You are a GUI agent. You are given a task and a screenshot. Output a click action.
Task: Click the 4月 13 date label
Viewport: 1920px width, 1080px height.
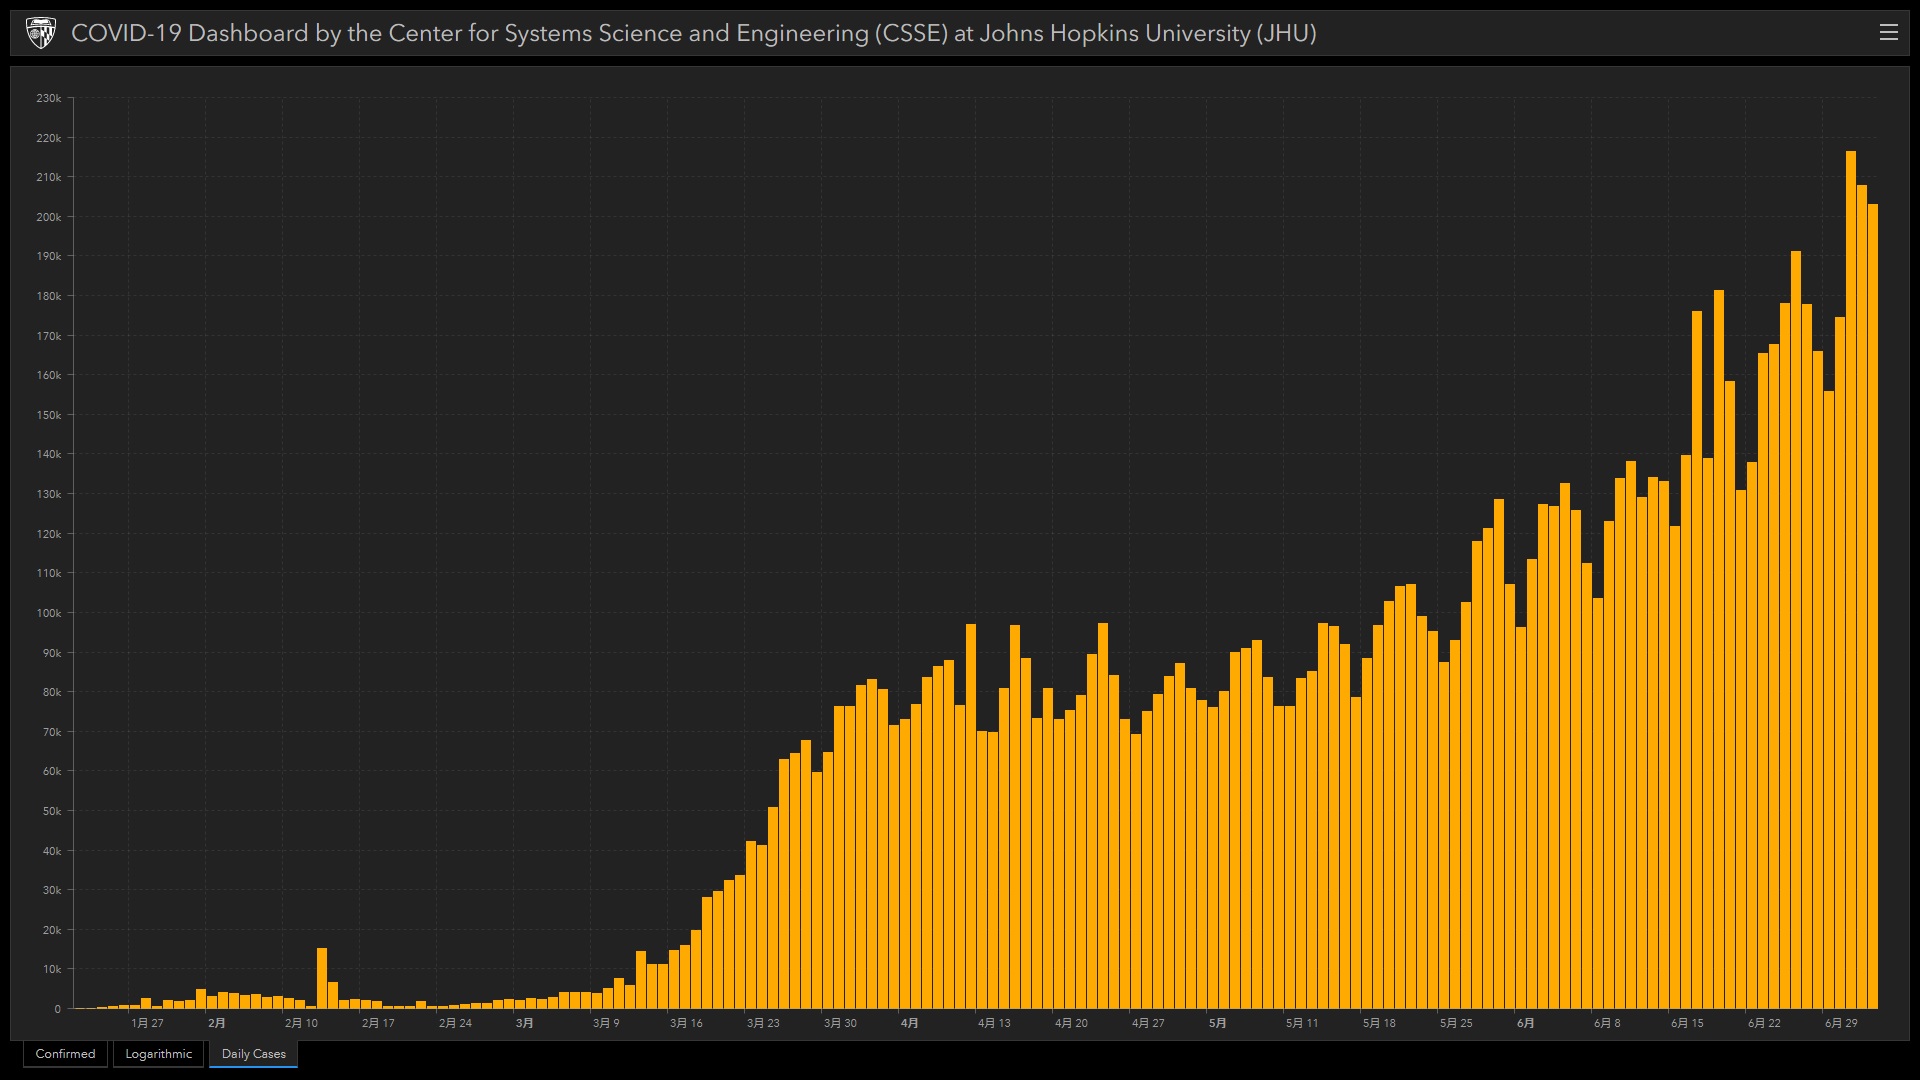click(994, 1023)
